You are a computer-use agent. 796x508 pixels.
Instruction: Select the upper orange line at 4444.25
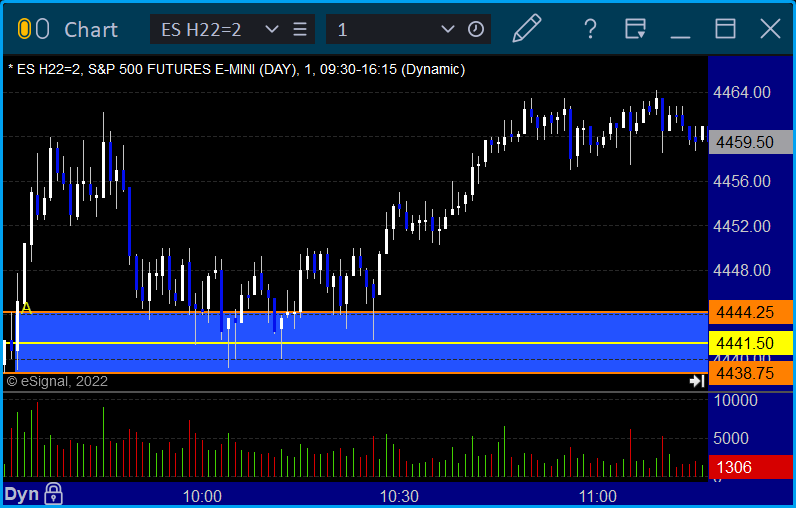pyautogui.click(x=355, y=312)
